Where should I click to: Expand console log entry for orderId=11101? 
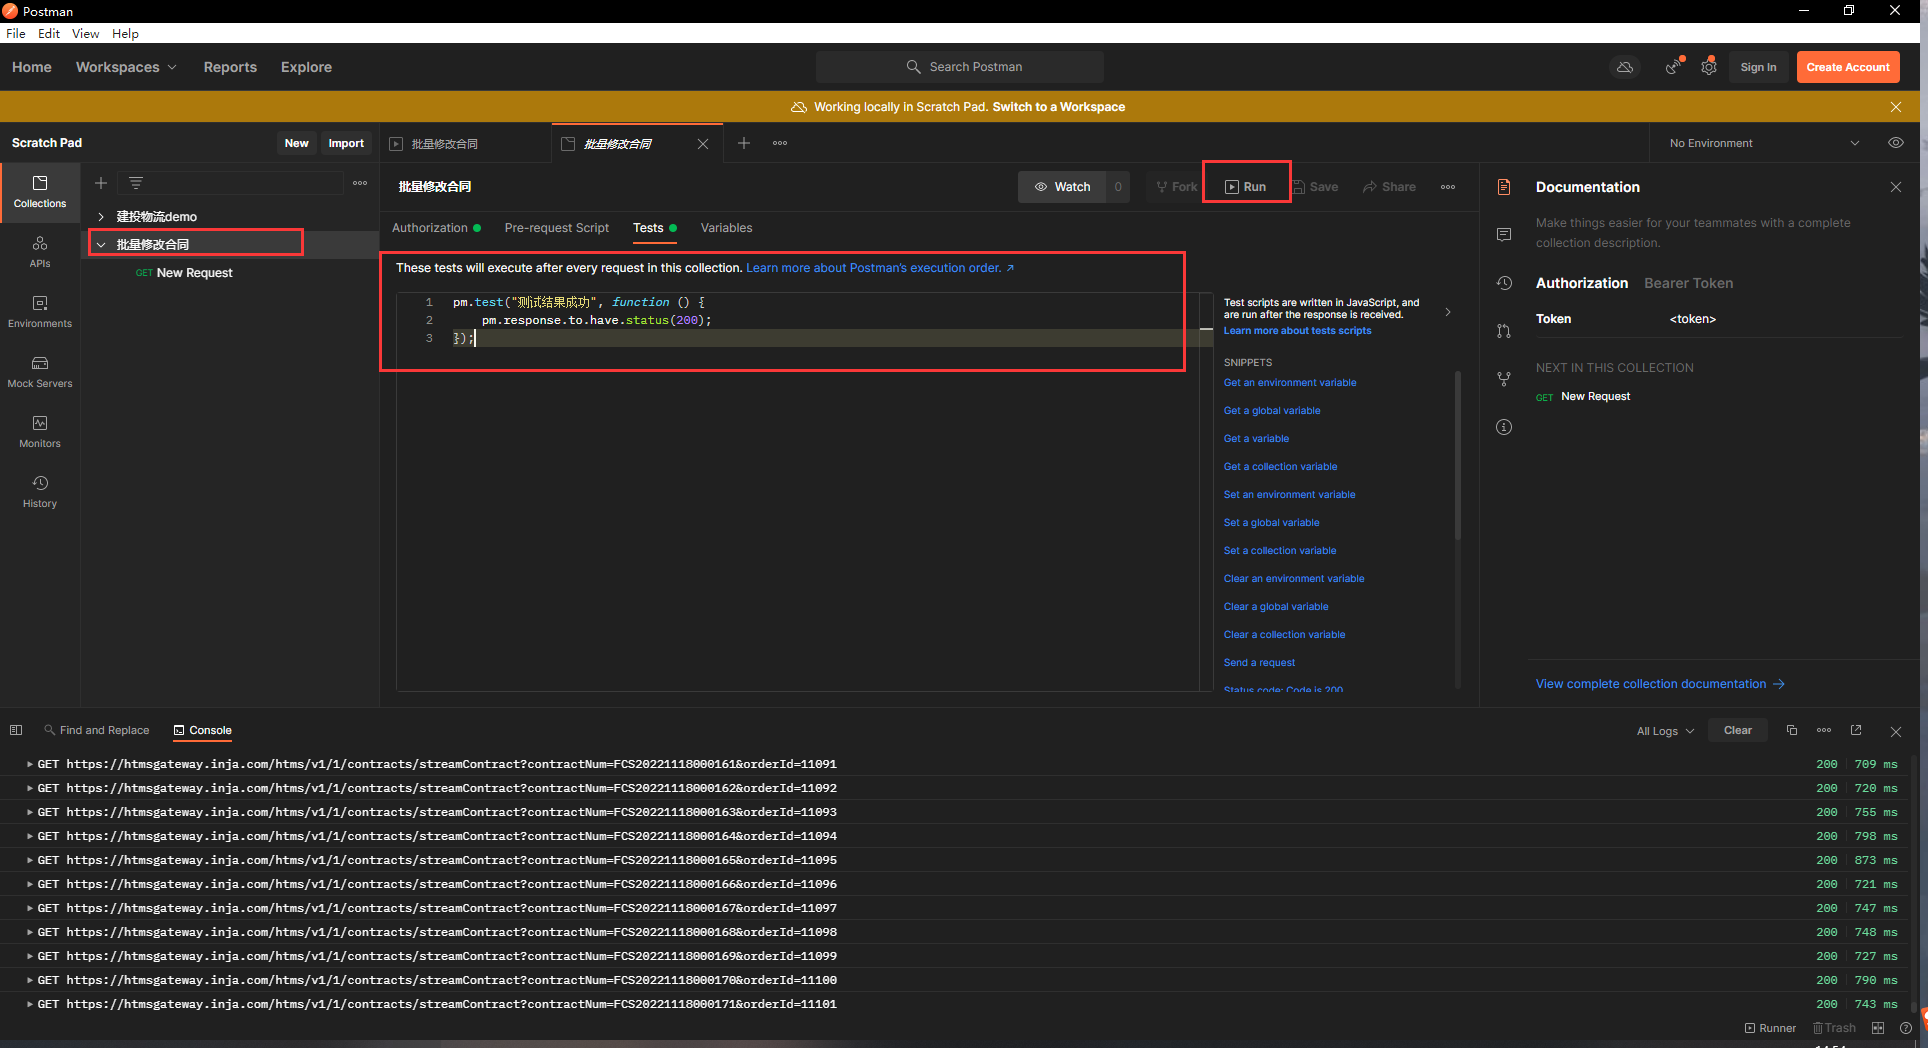pyautogui.click(x=30, y=1004)
